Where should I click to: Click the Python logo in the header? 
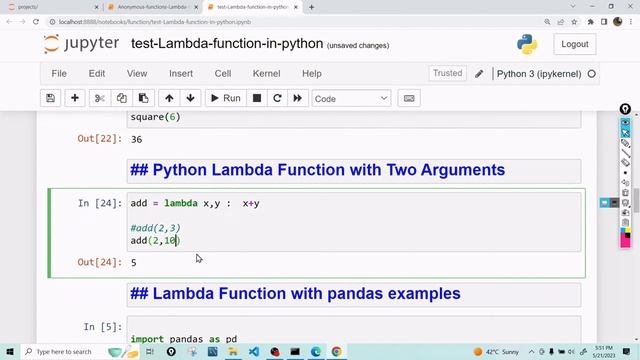tap(527, 44)
